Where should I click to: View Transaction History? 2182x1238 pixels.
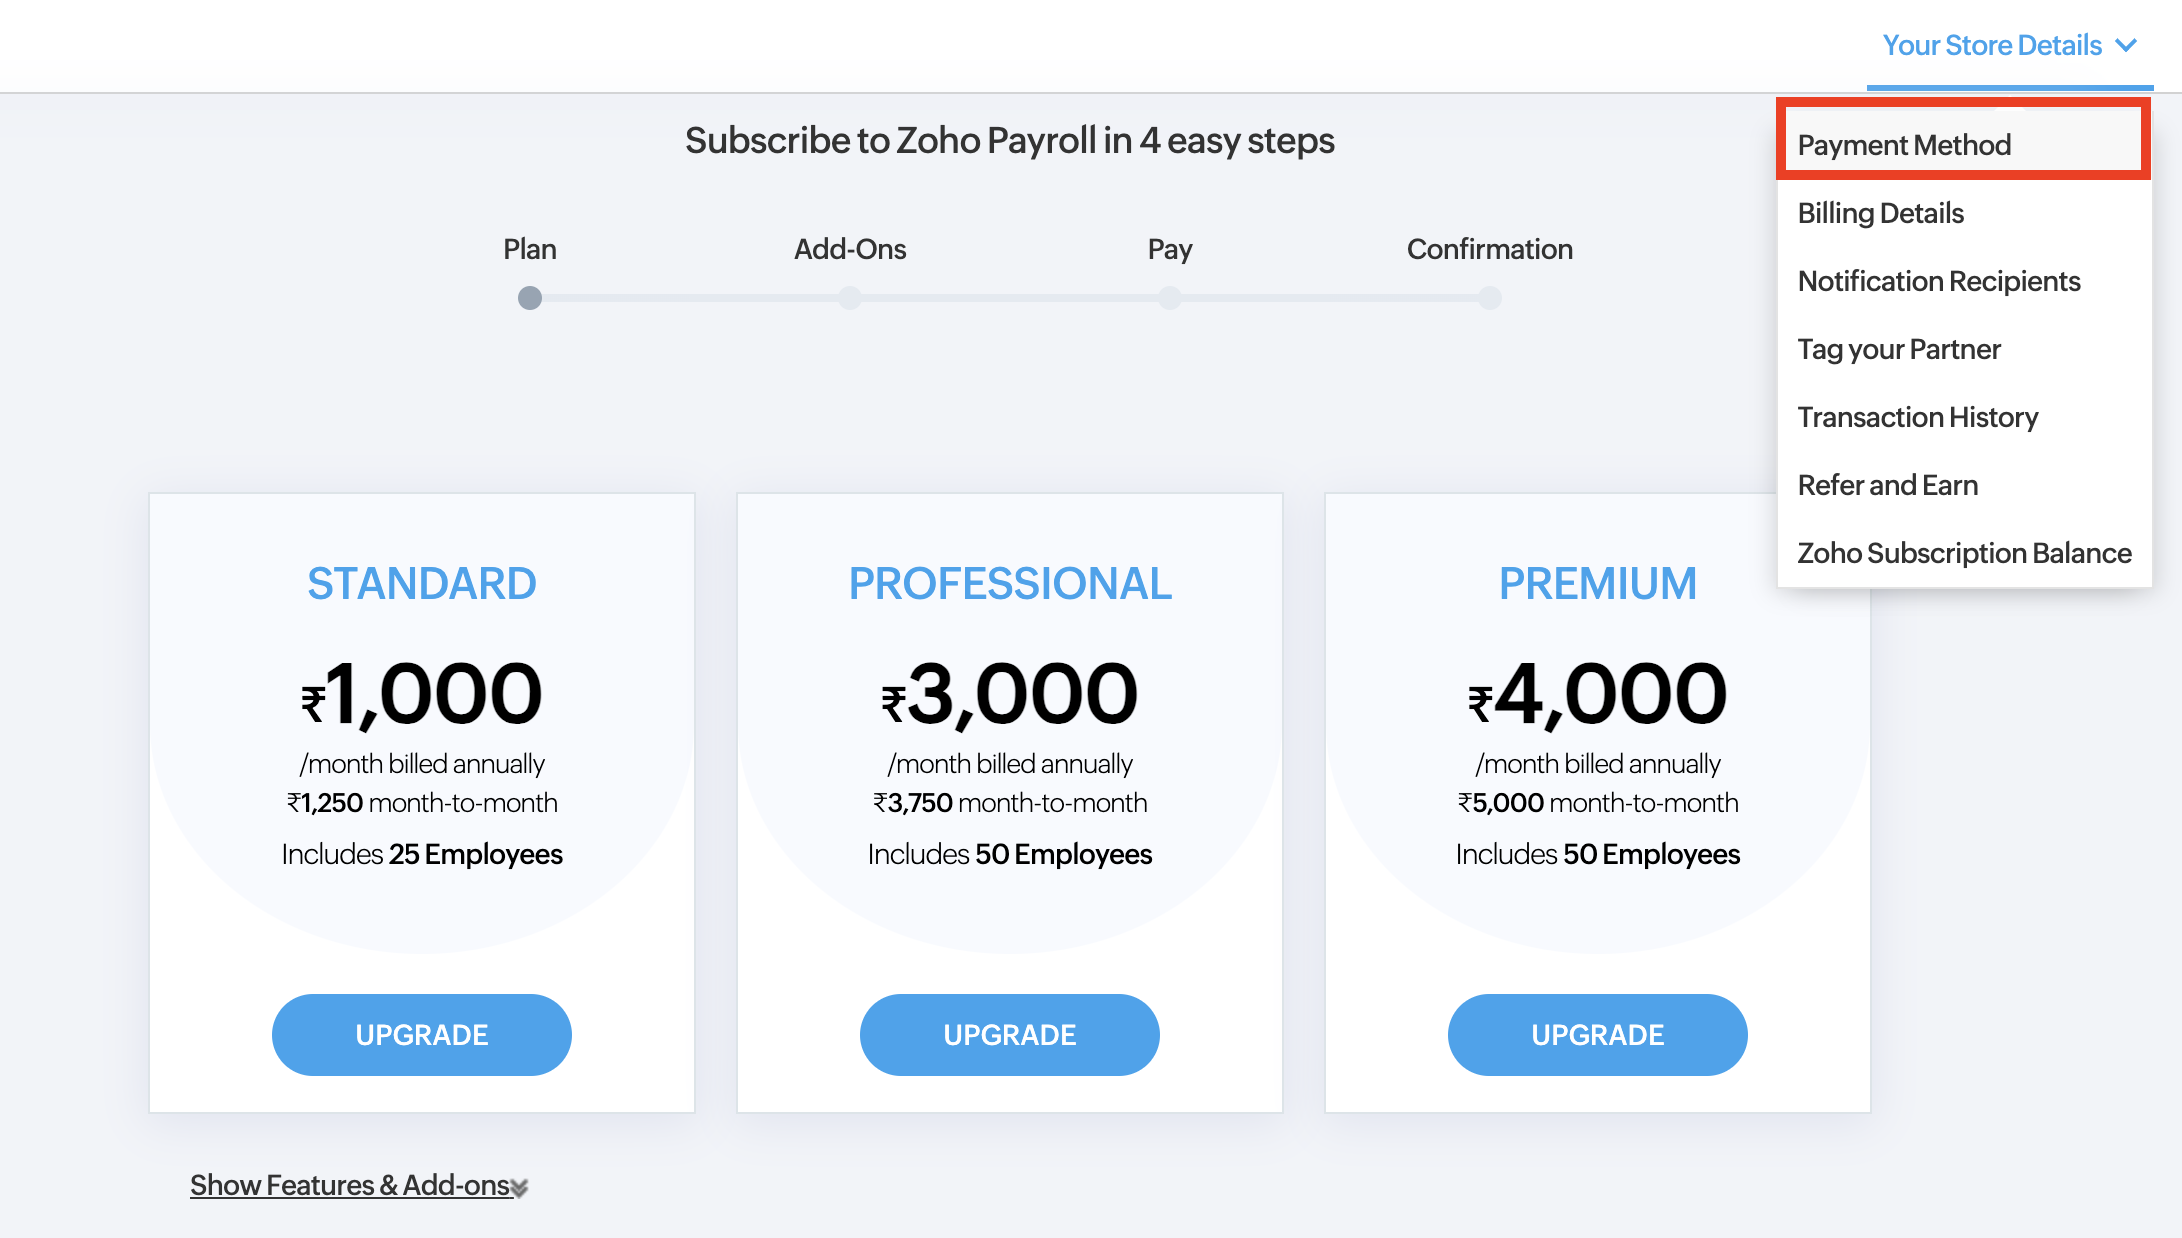point(1917,417)
